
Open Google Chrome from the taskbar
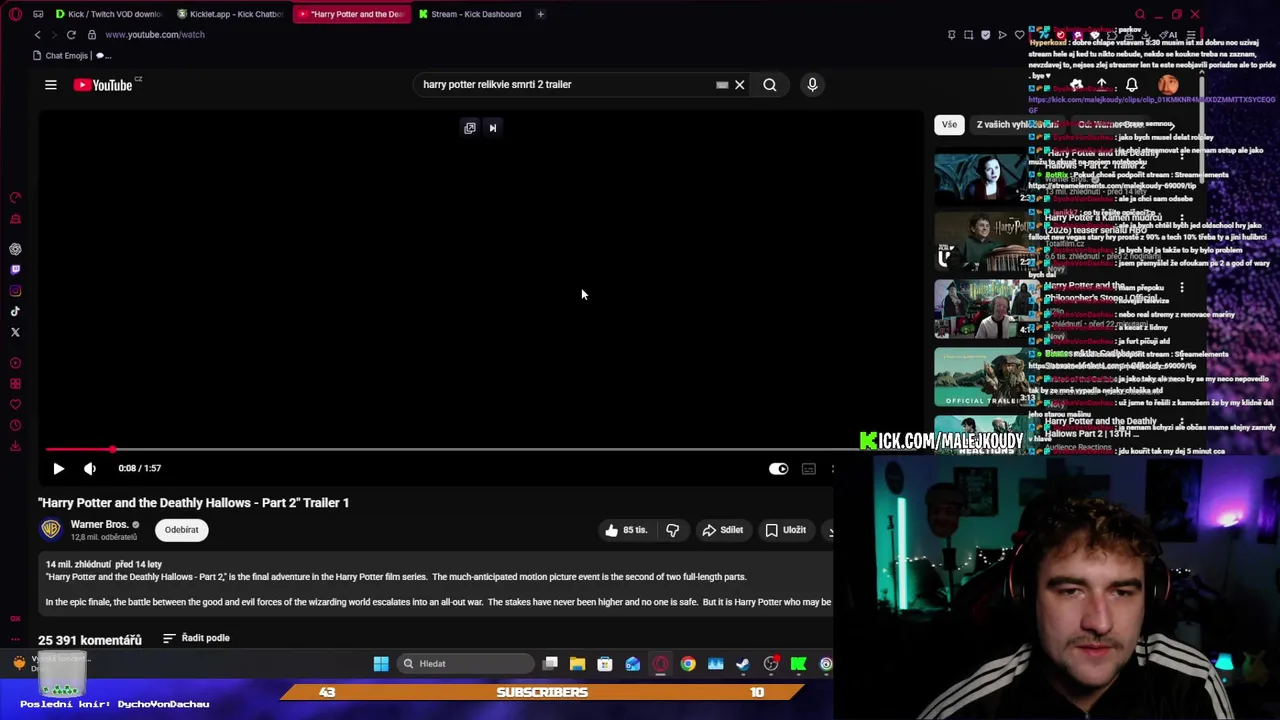coord(688,664)
